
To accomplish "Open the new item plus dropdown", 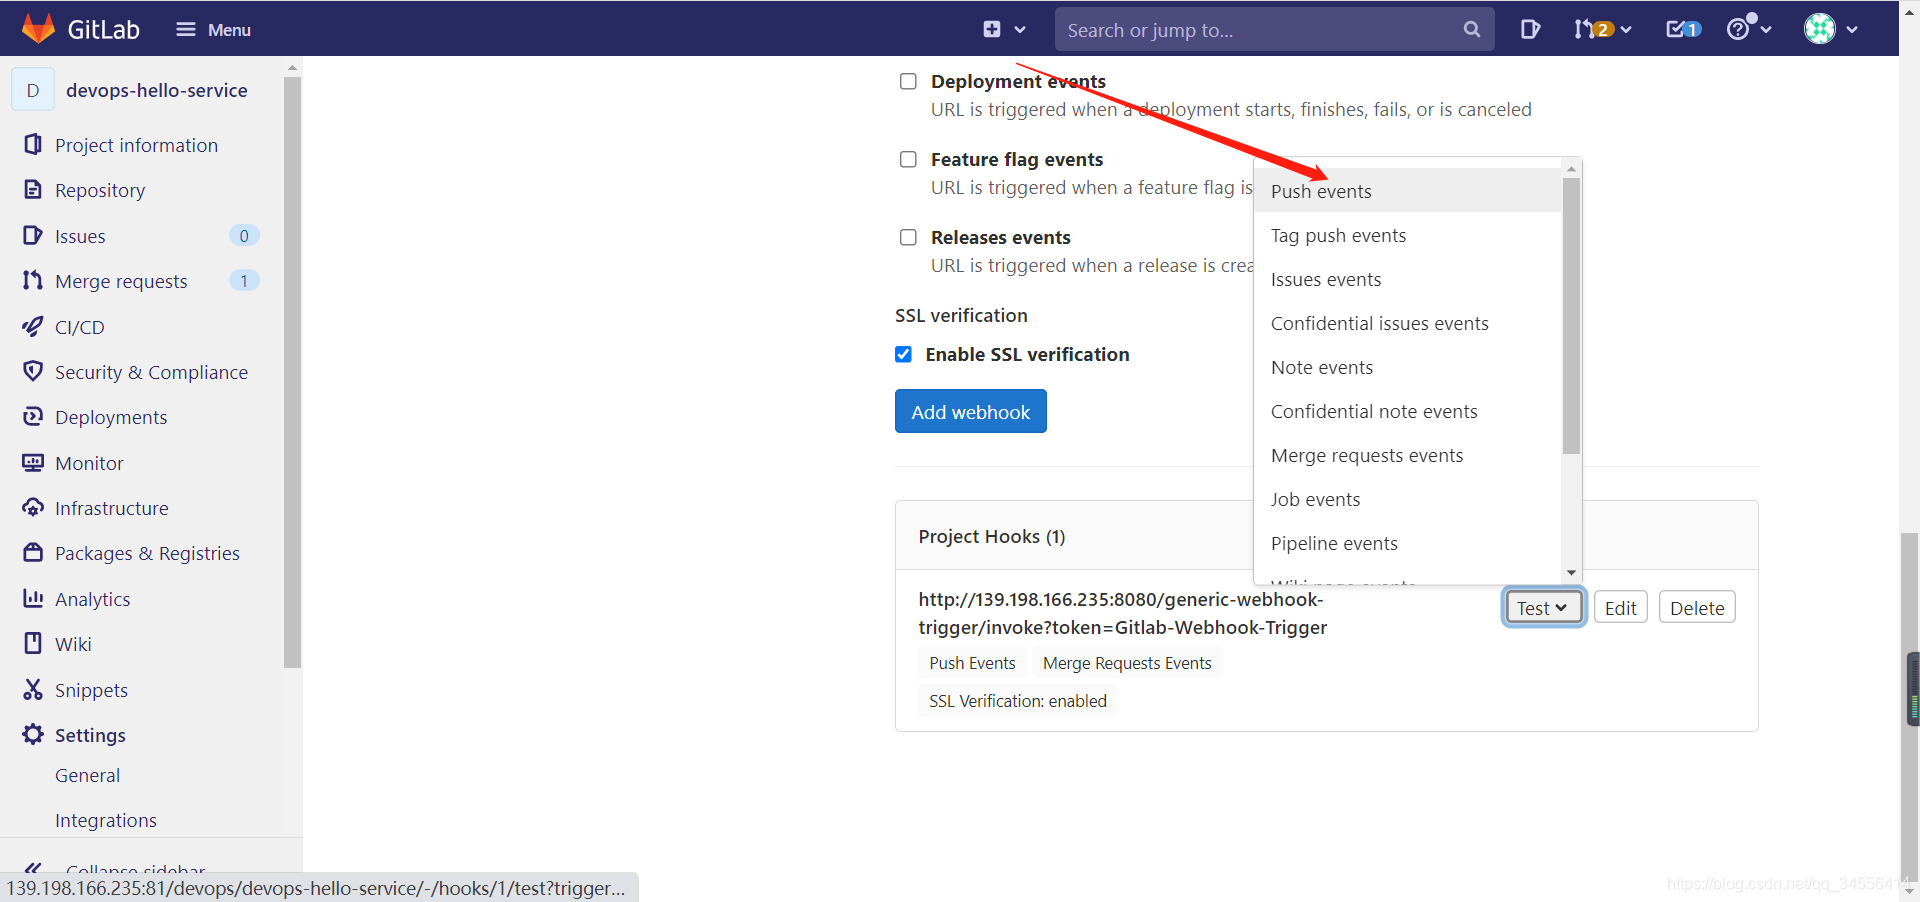I will [x=1005, y=29].
